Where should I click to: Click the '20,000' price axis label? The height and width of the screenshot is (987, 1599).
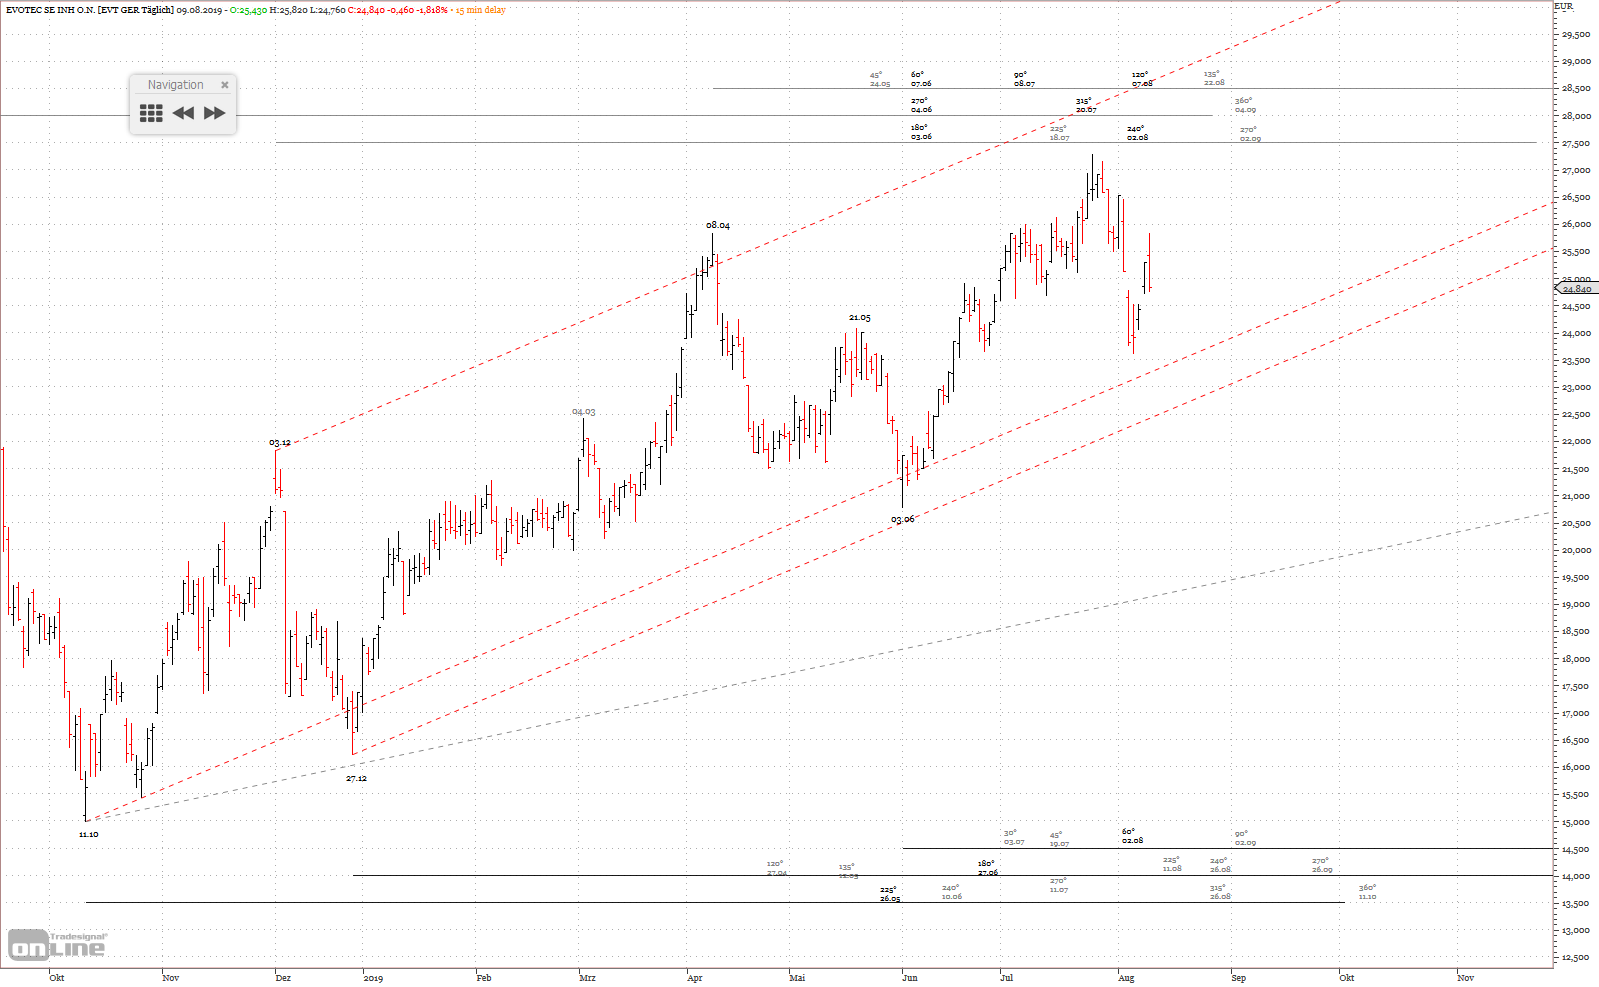[1576, 550]
